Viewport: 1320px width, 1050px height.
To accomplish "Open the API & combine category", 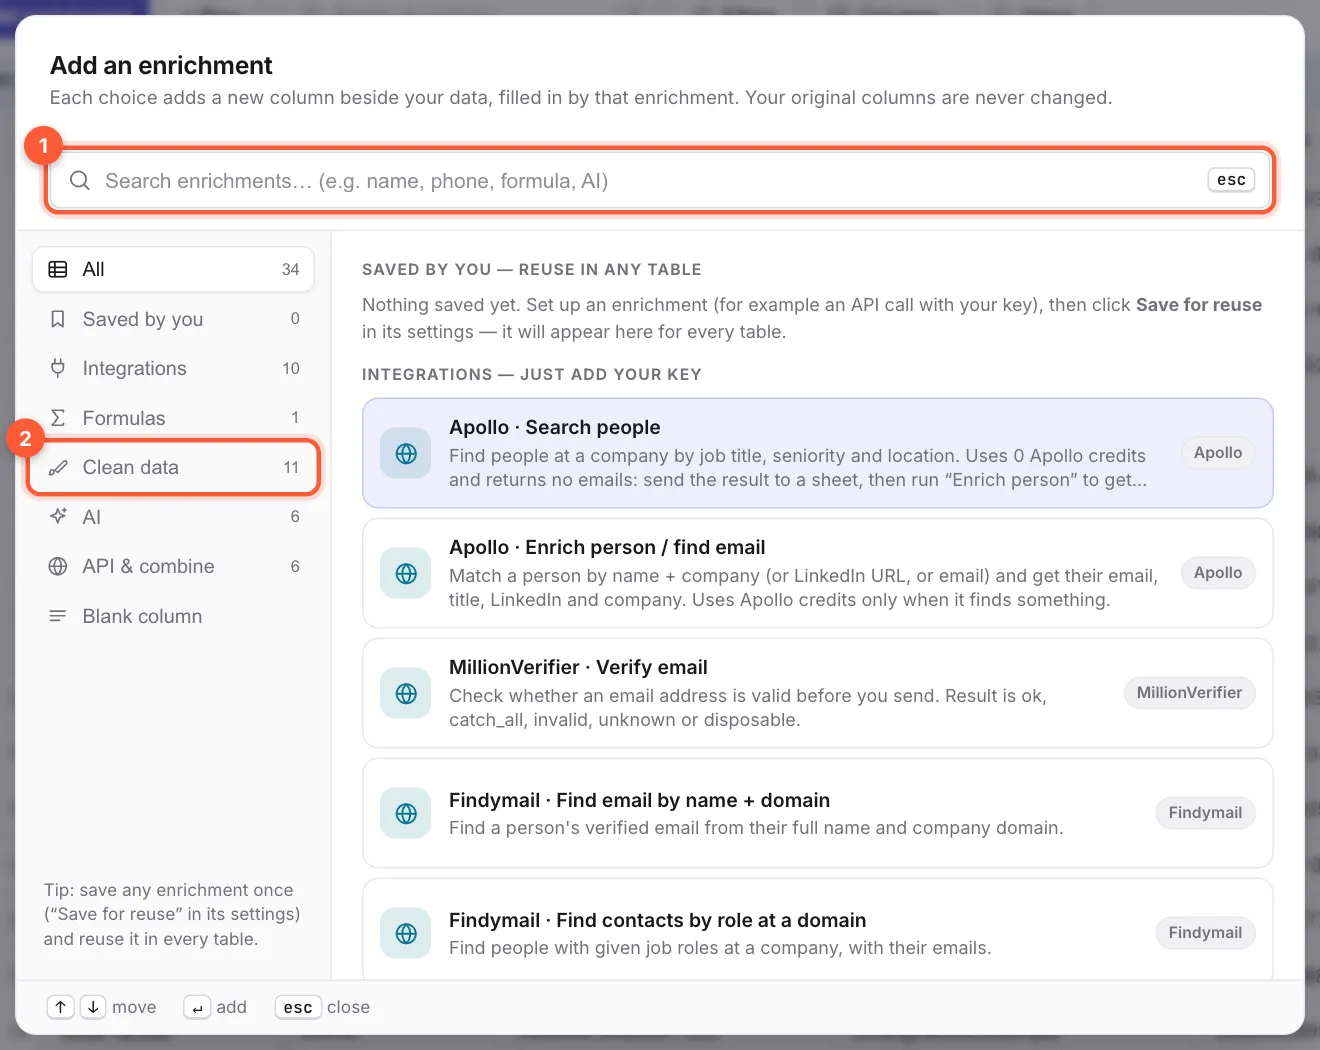I will point(173,566).
